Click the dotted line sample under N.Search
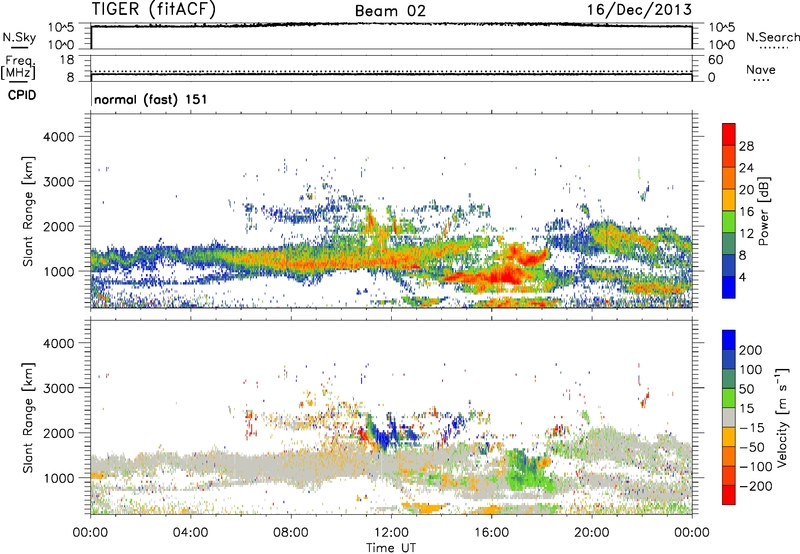 (773, 48)
